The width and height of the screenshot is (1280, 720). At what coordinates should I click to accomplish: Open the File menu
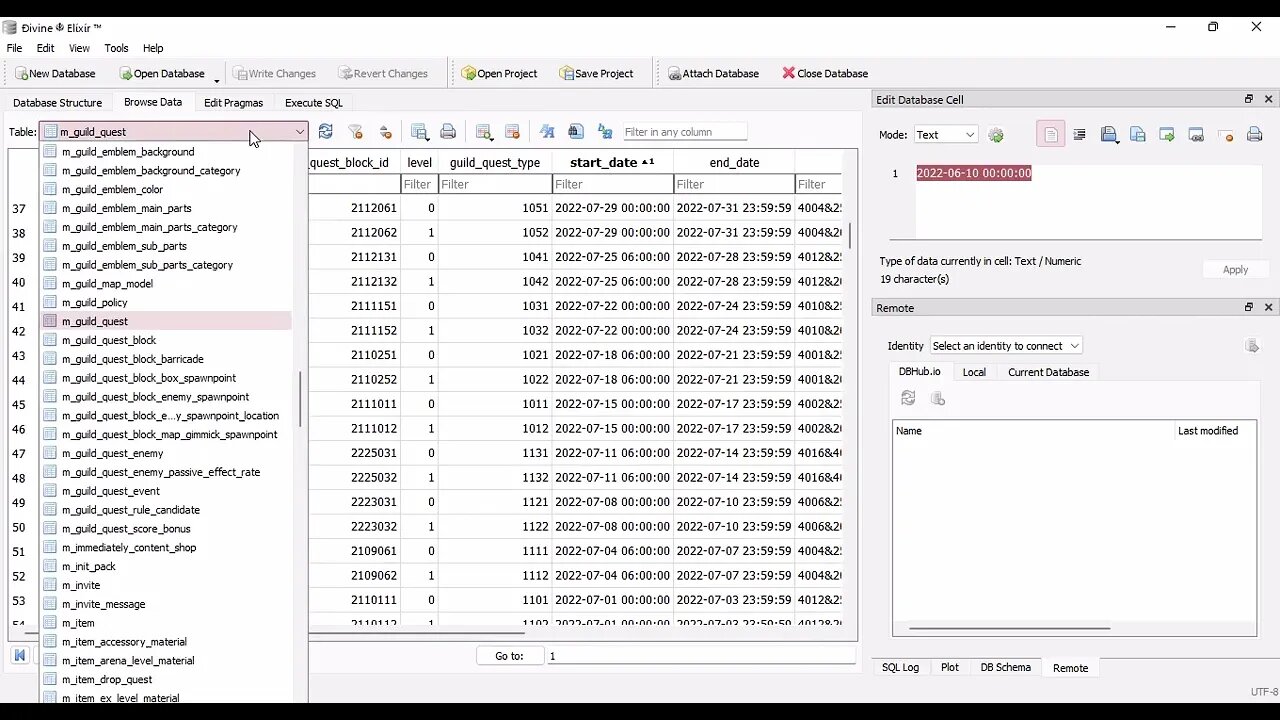click(15, 48)
